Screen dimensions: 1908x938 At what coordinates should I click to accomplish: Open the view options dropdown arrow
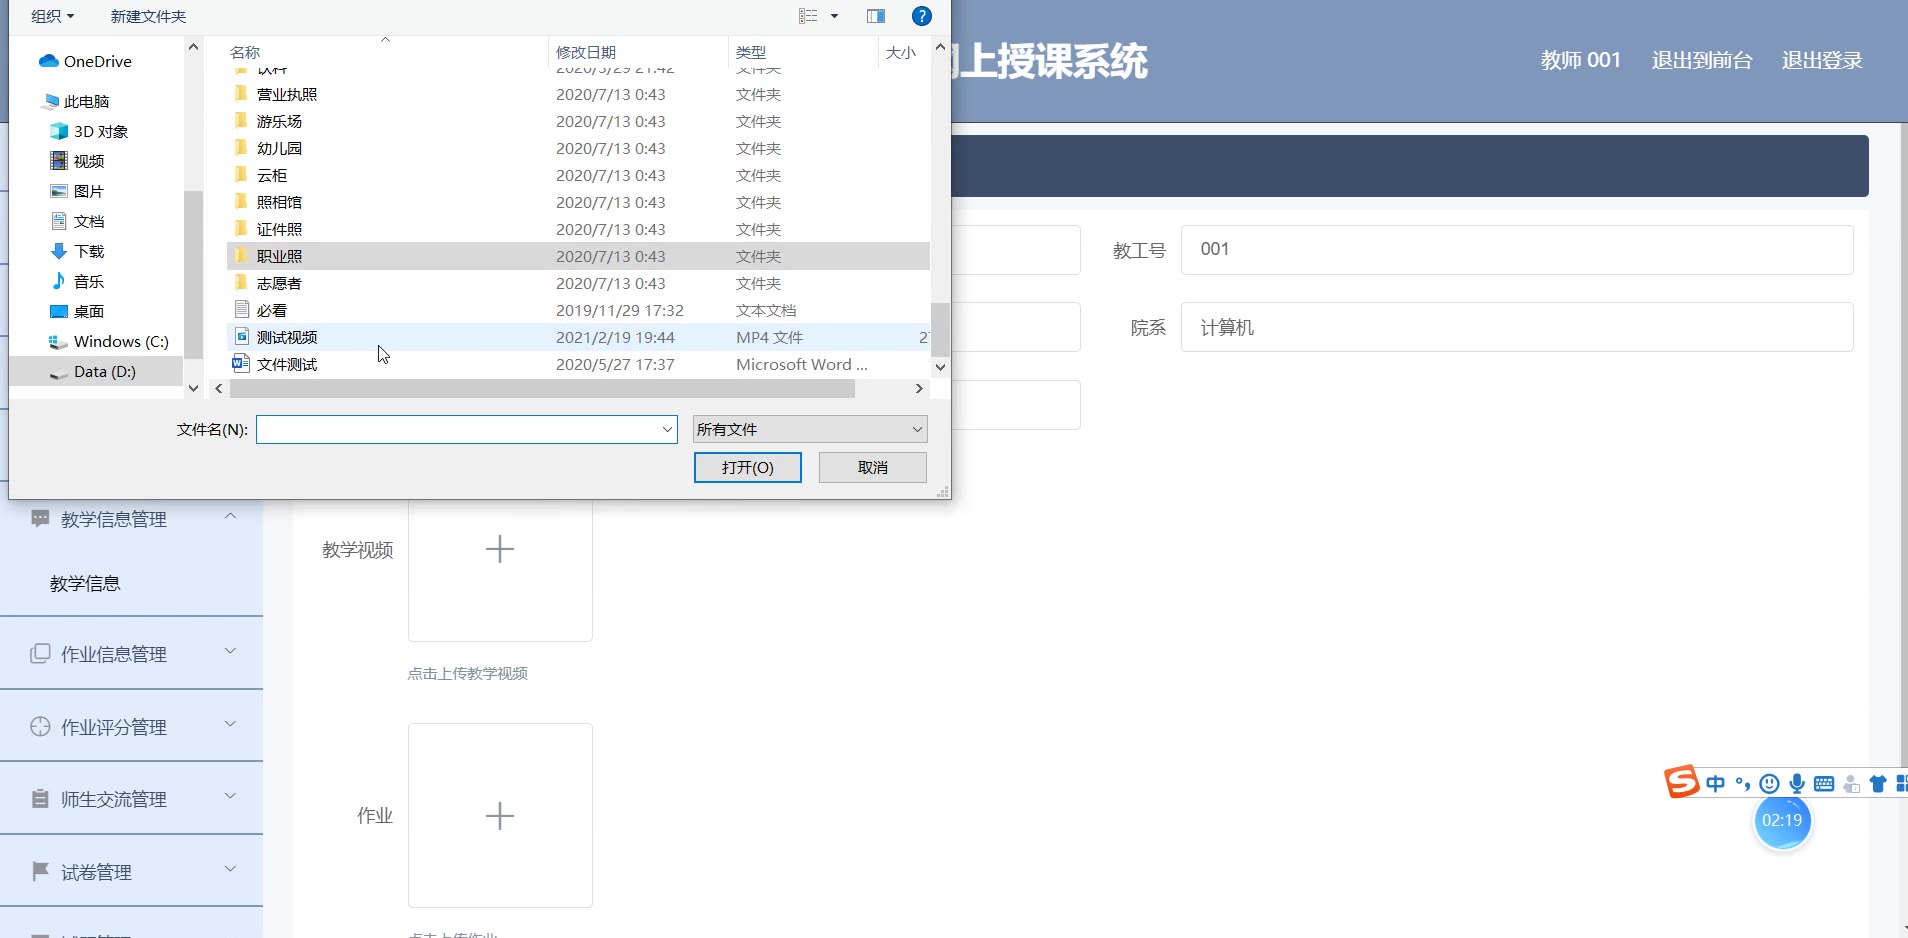(834, 16)
